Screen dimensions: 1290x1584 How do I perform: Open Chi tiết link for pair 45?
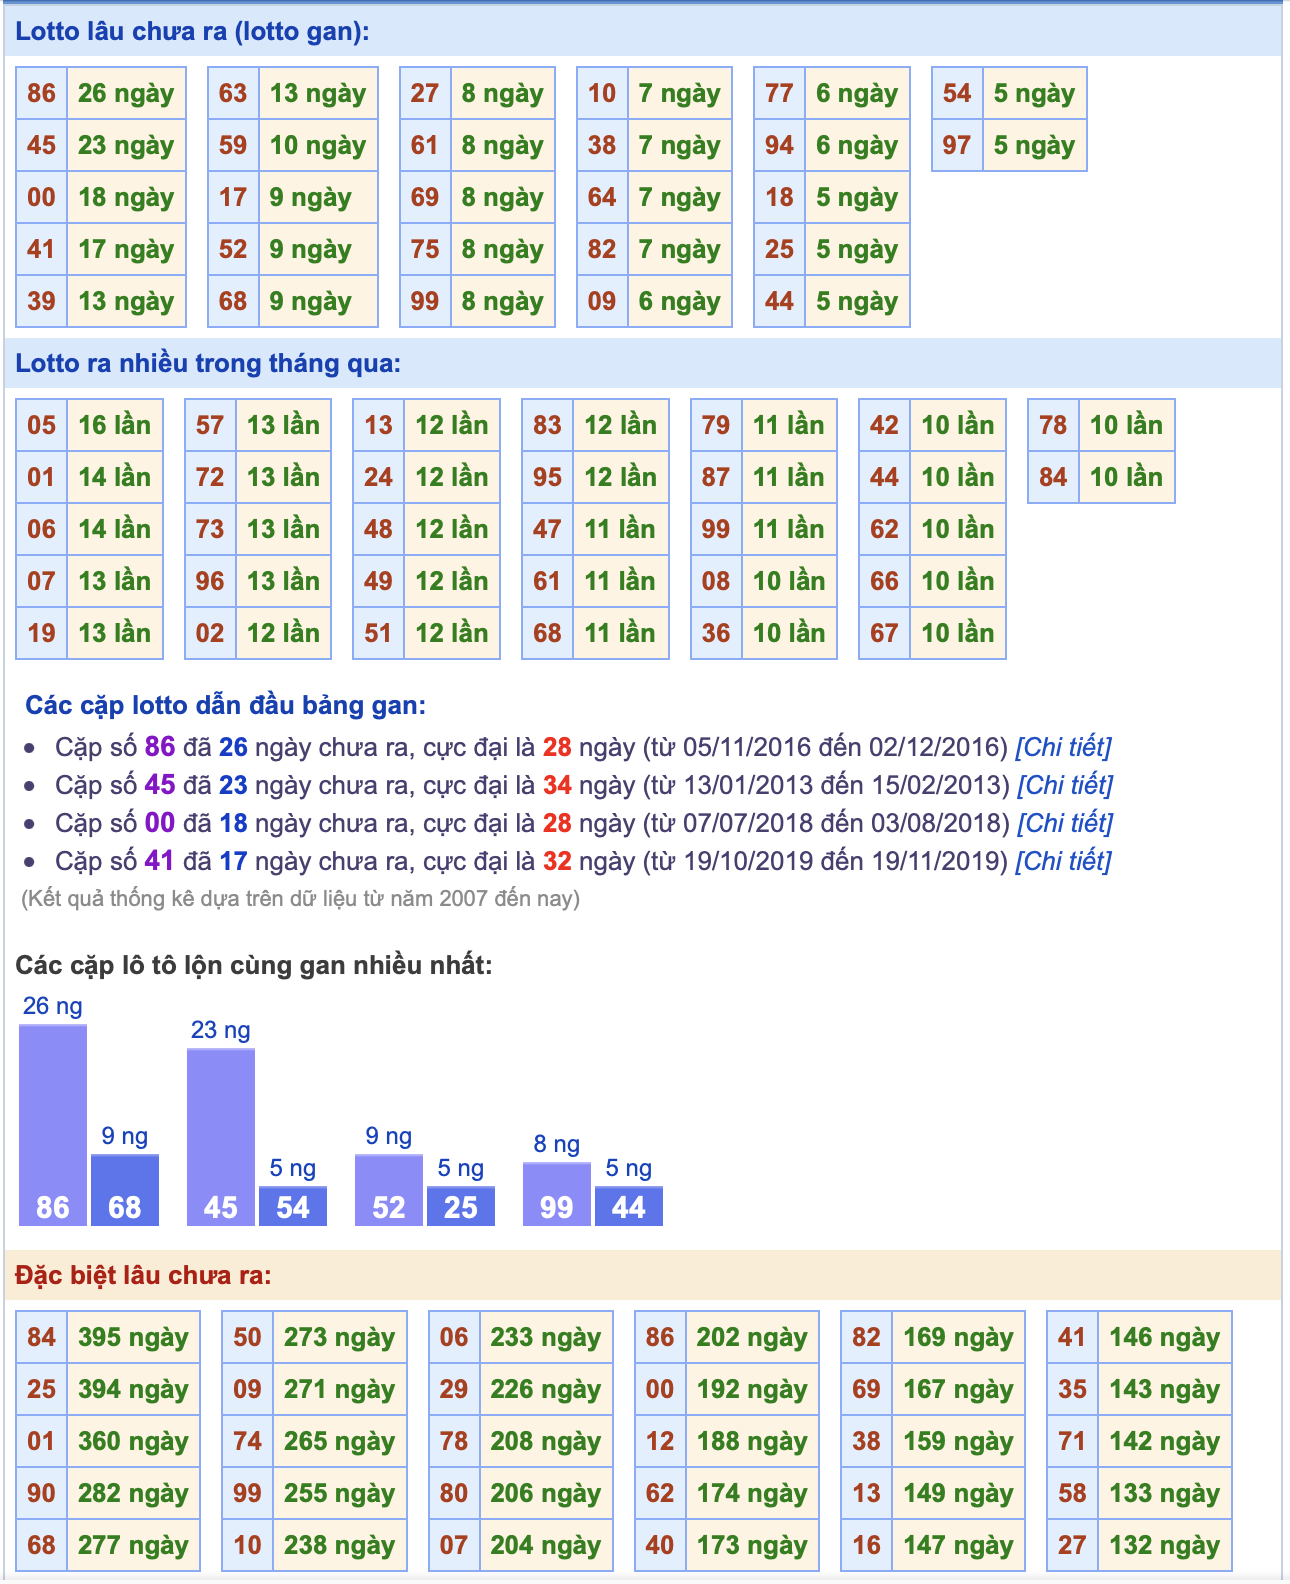[x=1064, y=785]
